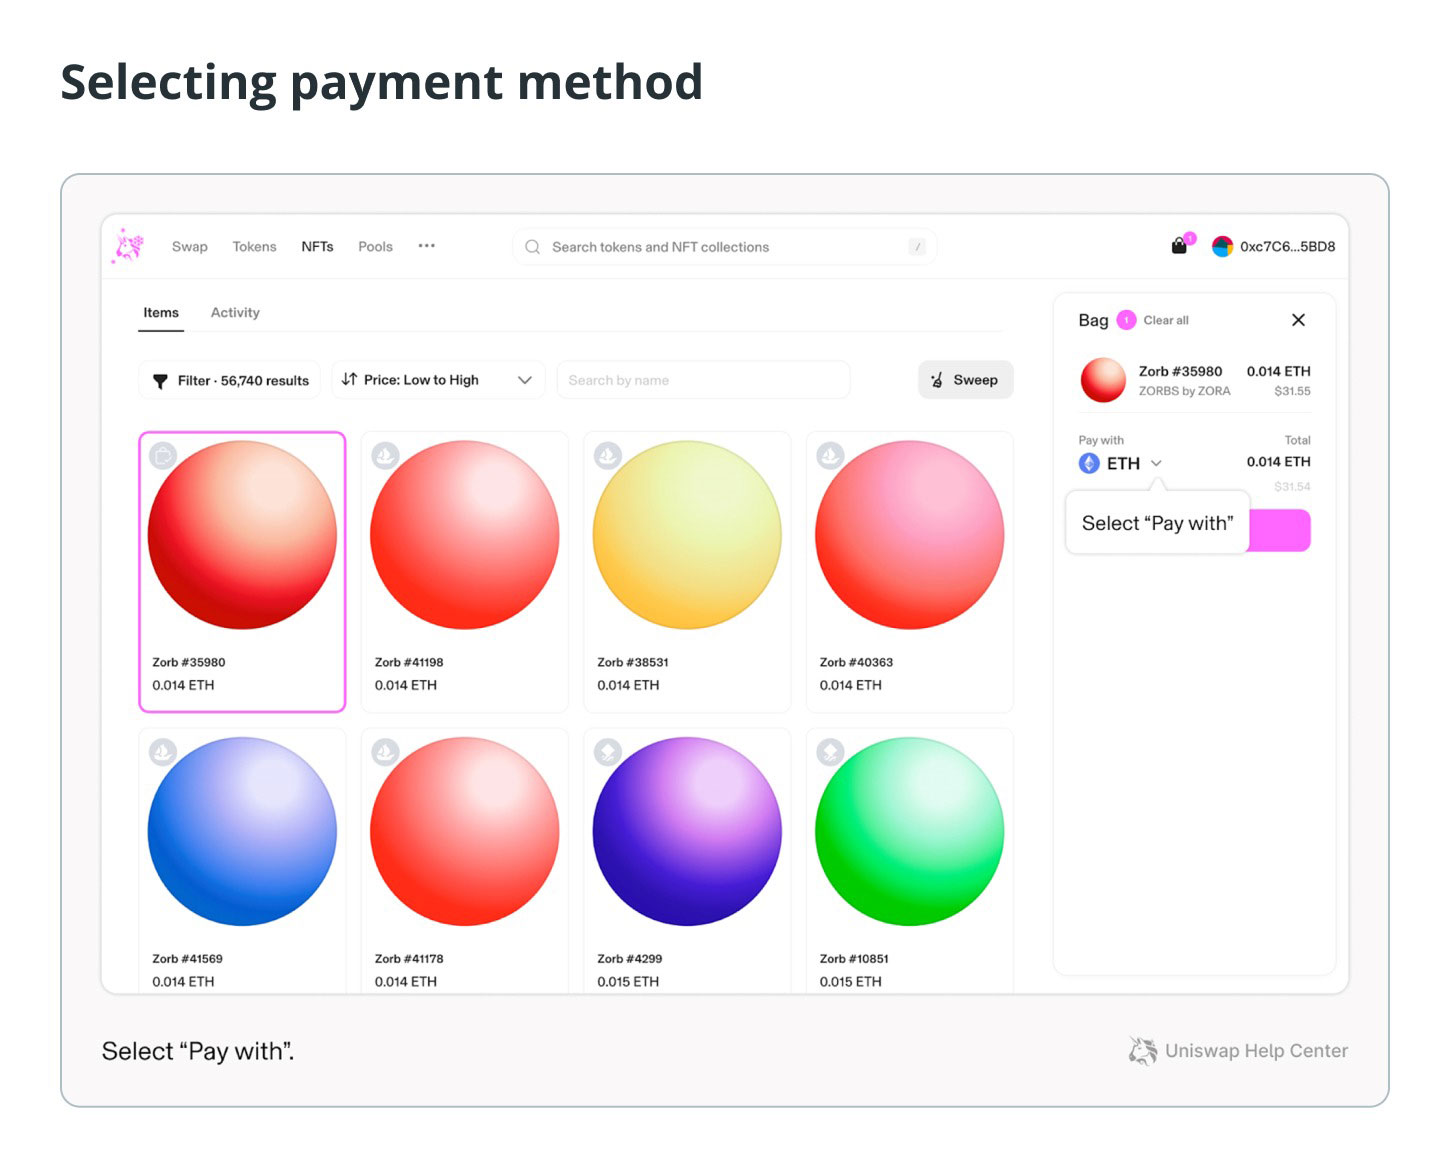Open the Pay with ETH chevron
1450x1163 pixels.
pos(1156,463)
